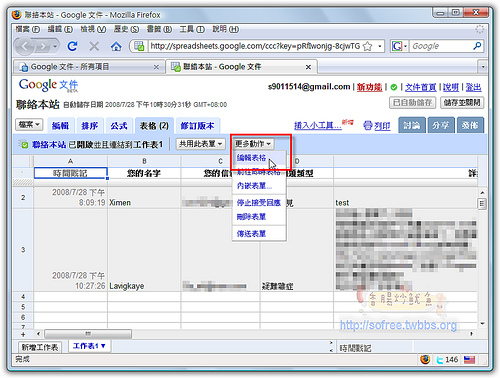The width and height of the screenshot is (500, 378).
Task: Click the 登出 sign out link
Action: pyautogui.click(x=473, y=87)
